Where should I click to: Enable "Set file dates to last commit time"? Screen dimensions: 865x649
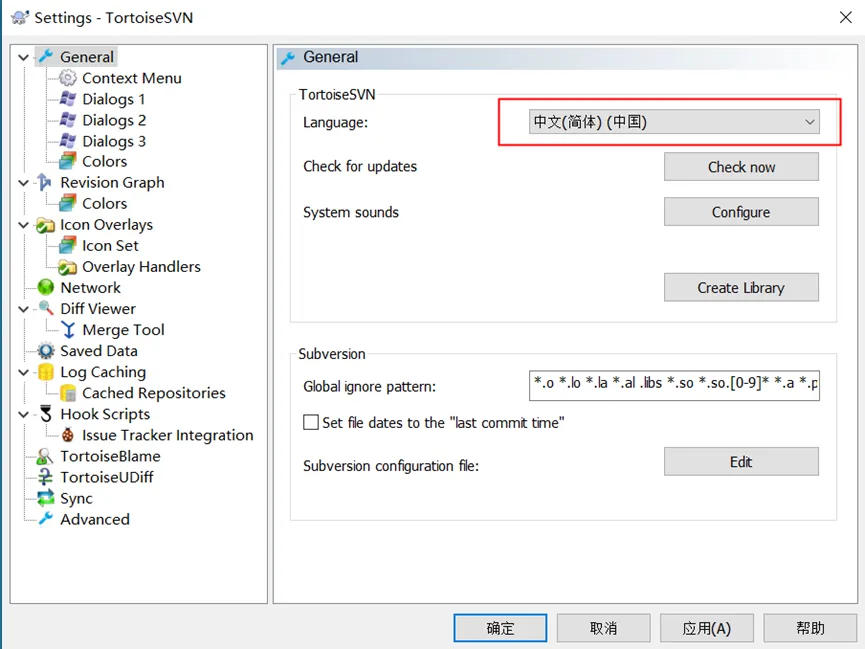[x=311, y=422]
